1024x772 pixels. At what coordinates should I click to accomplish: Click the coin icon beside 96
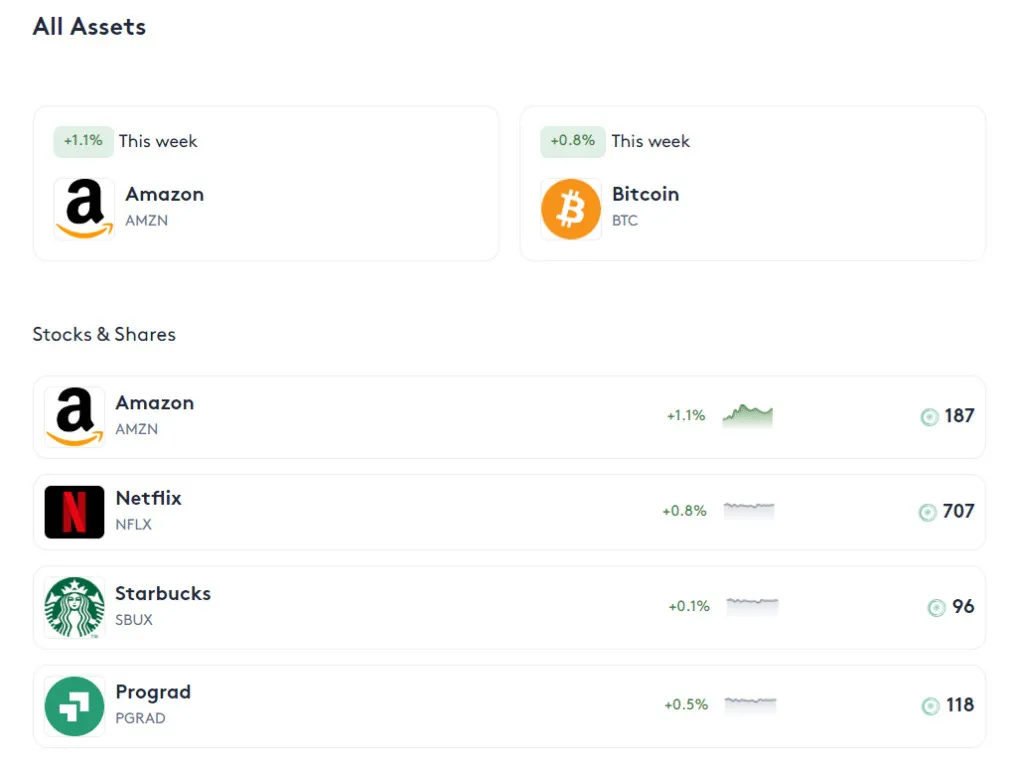coord(936,607)
